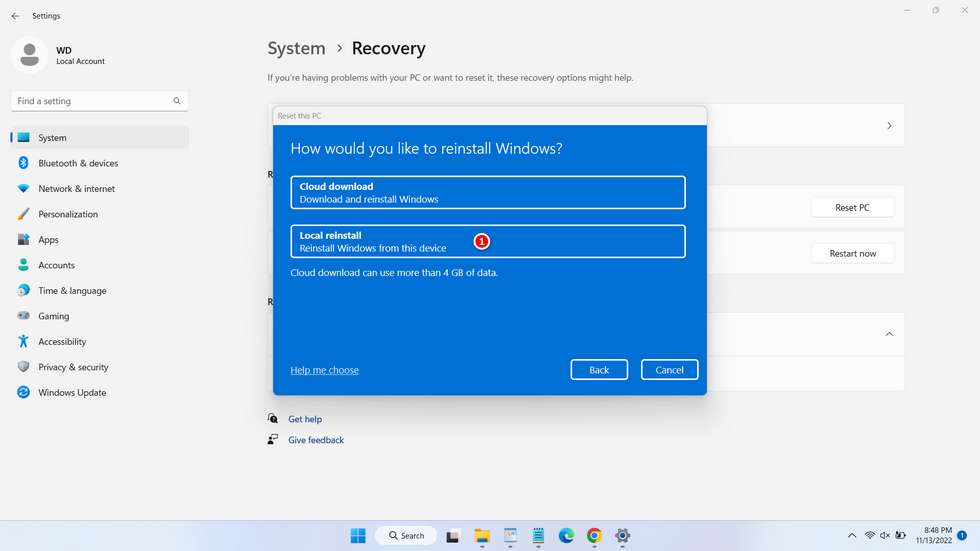The height and width of the screenshot is (551, 980).
Task: Click the battery tray icon
Action: pos(901,535)
